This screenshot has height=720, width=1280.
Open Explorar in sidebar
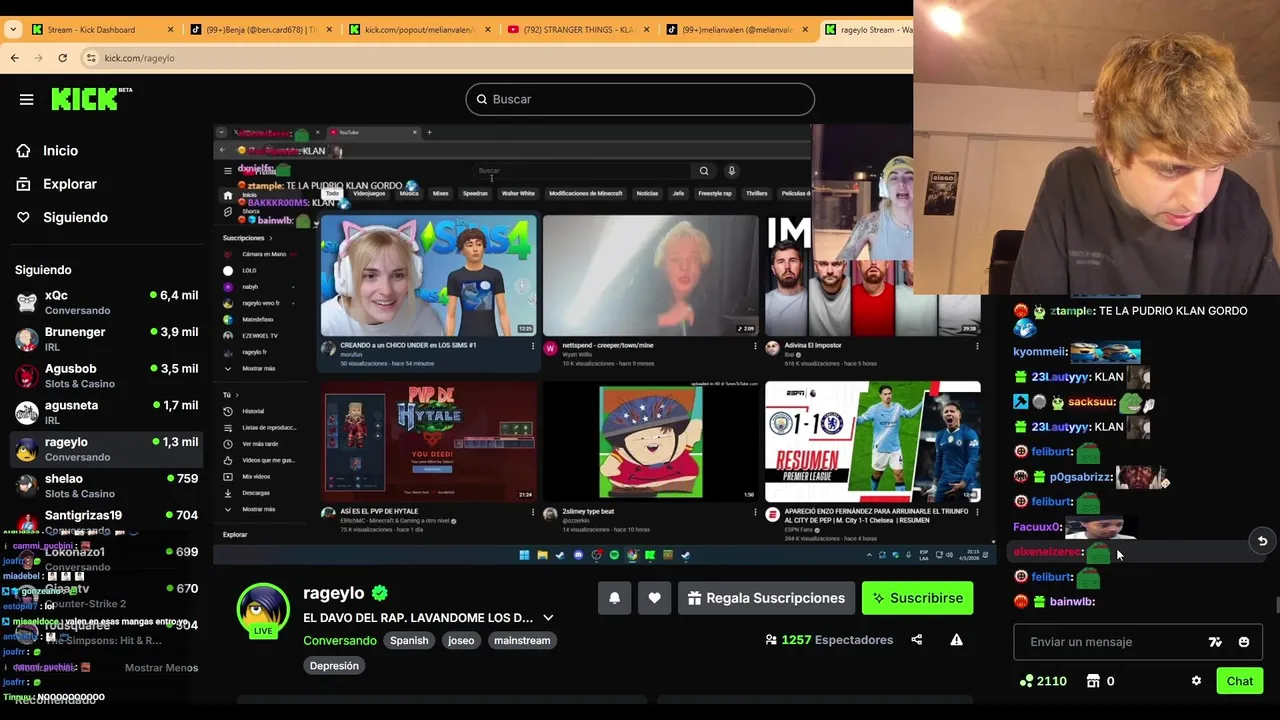click(69, 184)
